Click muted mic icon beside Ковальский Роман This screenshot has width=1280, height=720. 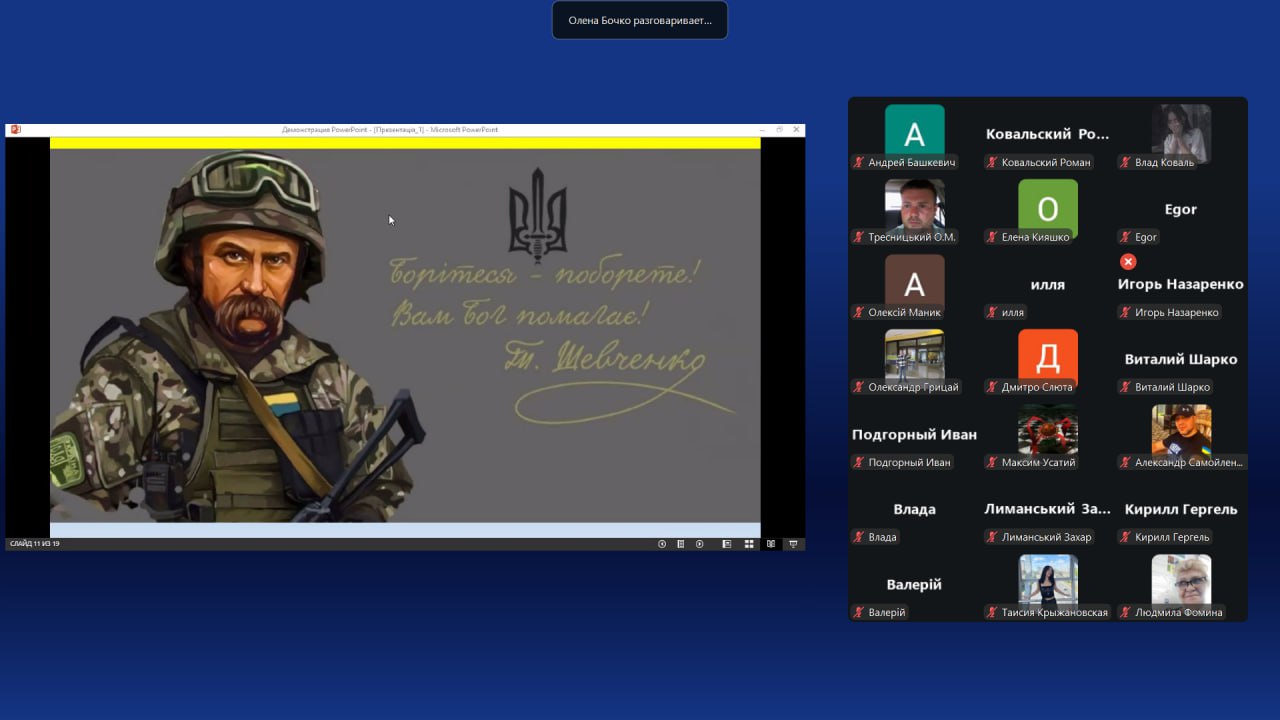pyautogui.click(x=992, y=162)
